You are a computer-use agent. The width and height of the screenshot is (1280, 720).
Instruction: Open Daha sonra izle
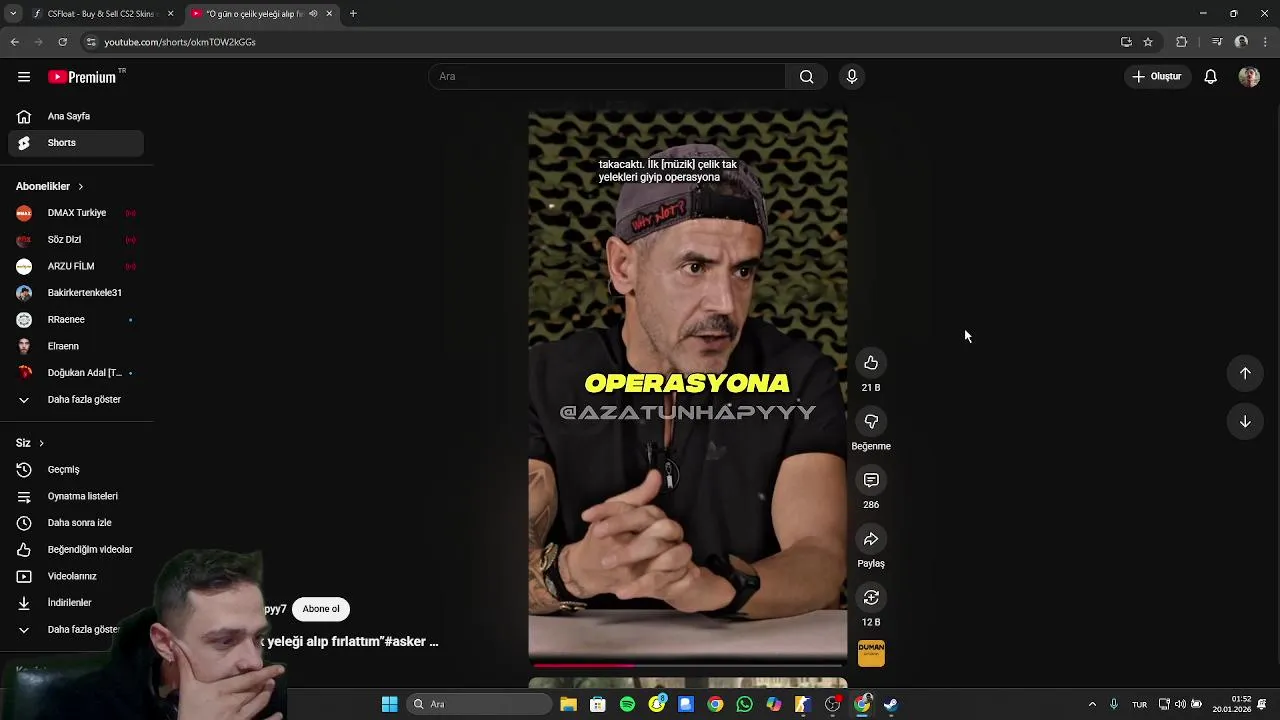pyautogui.click(x=76, y=523)
